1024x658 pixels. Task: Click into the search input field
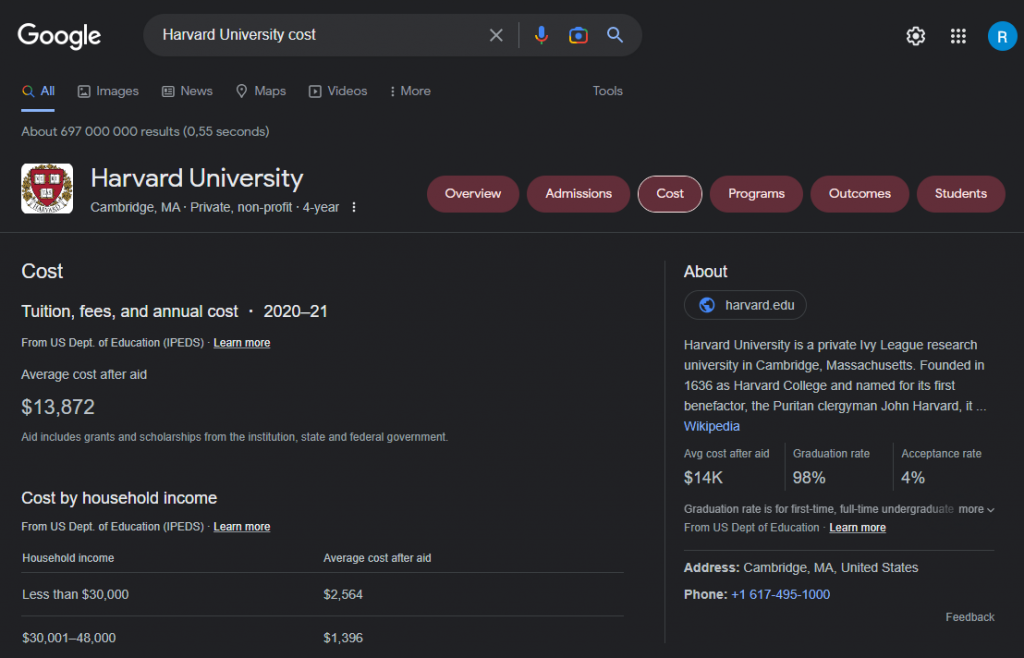click(x=320, y=35)
